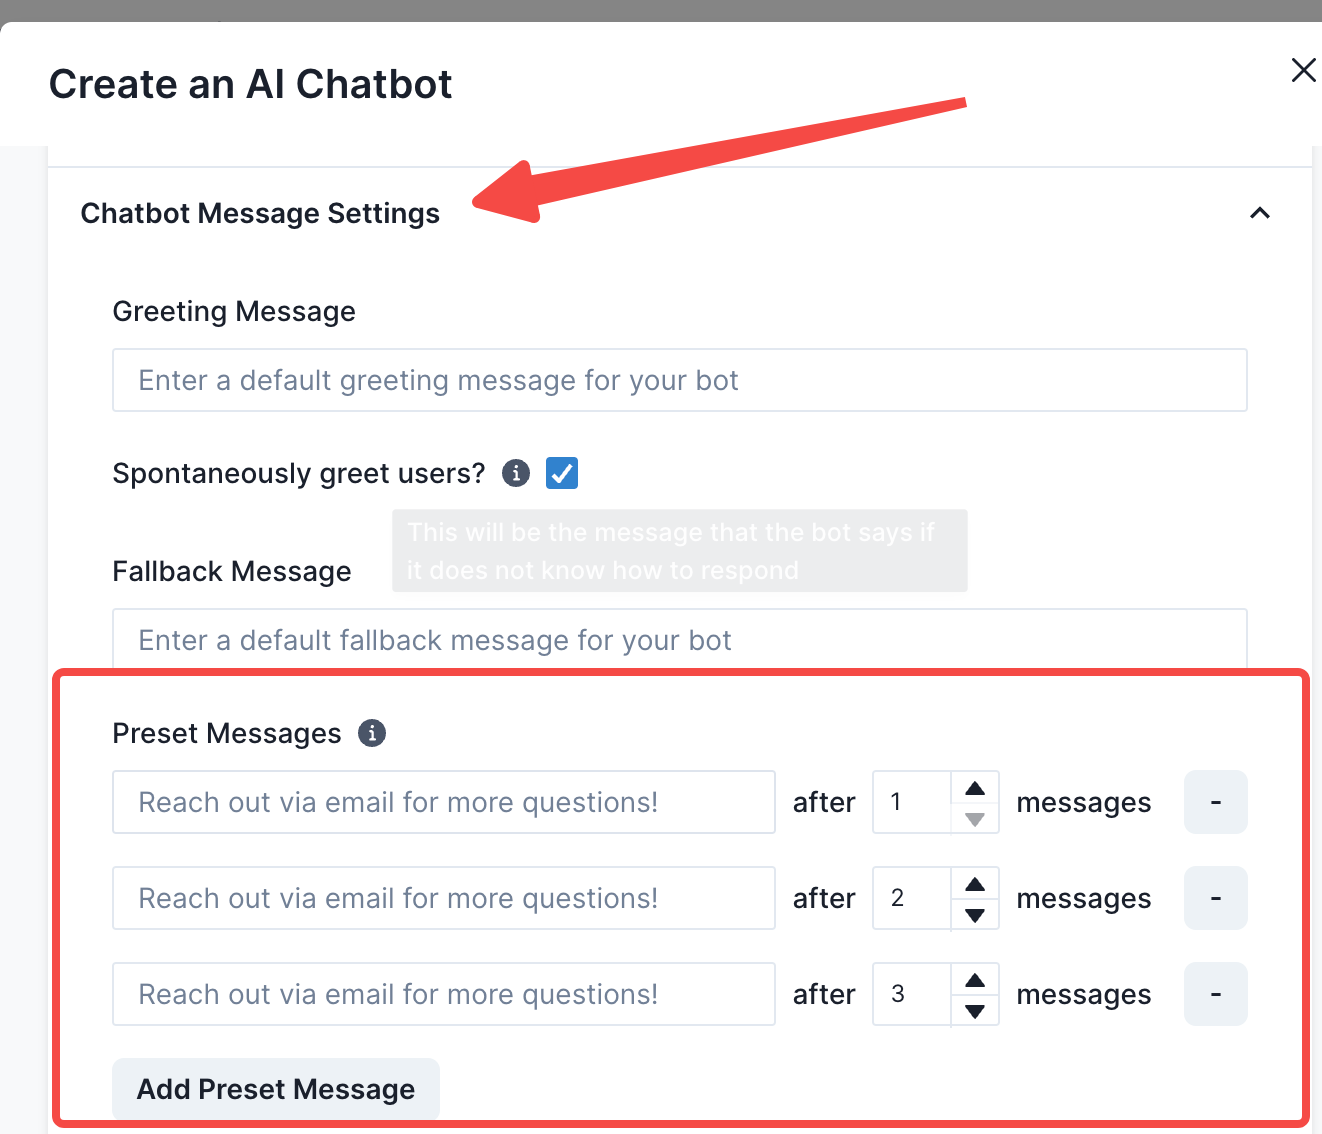Click info icon next to Preset Messages

tap(372, 733)
